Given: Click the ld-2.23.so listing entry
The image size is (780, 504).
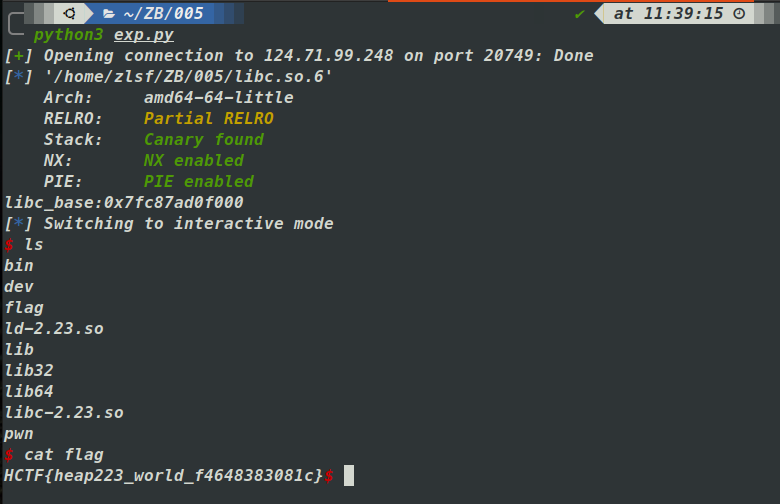Looking at the screenshot, I should (54, 328).
